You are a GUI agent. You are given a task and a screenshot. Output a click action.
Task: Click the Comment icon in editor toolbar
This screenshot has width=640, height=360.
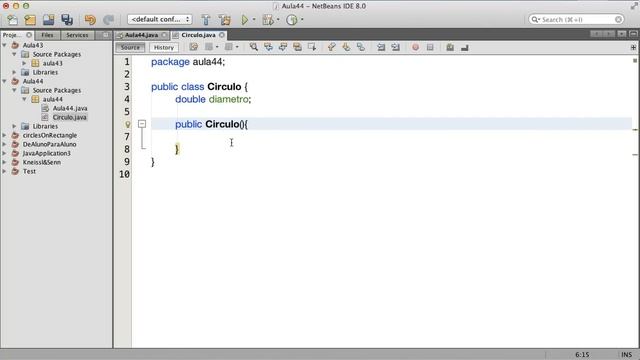[x=450, y=47]
